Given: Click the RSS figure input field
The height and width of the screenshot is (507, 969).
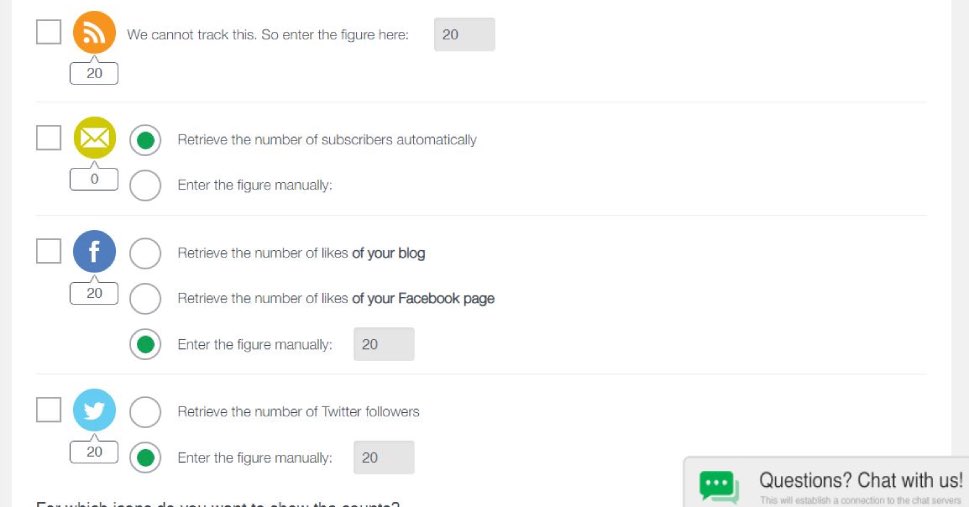Looking at the screenshot, I should point(464,35).
